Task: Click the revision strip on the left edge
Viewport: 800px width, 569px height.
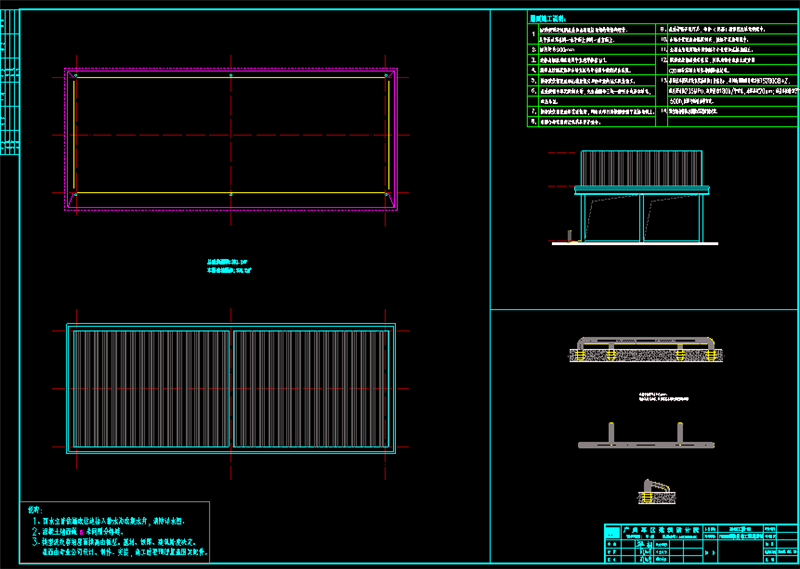Action: pyautogui.click(x=10, y=82)
